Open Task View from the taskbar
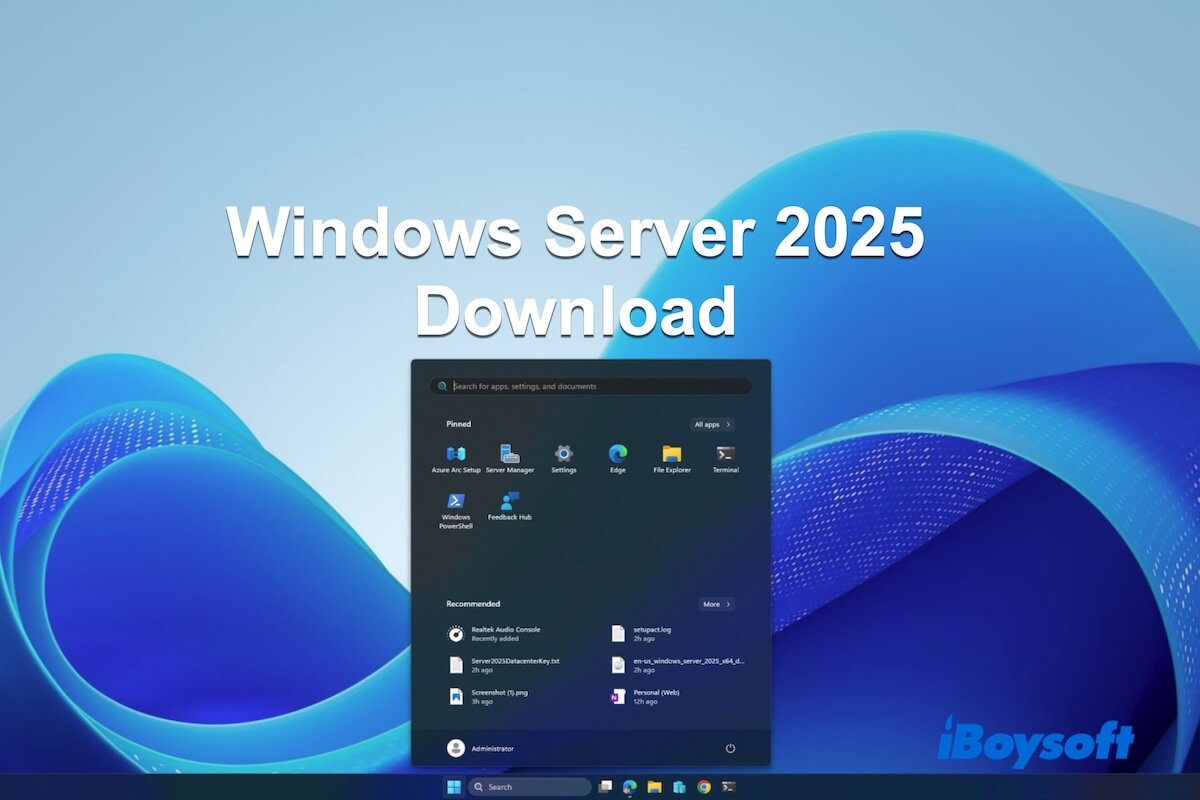 click(x=605, y=787)
